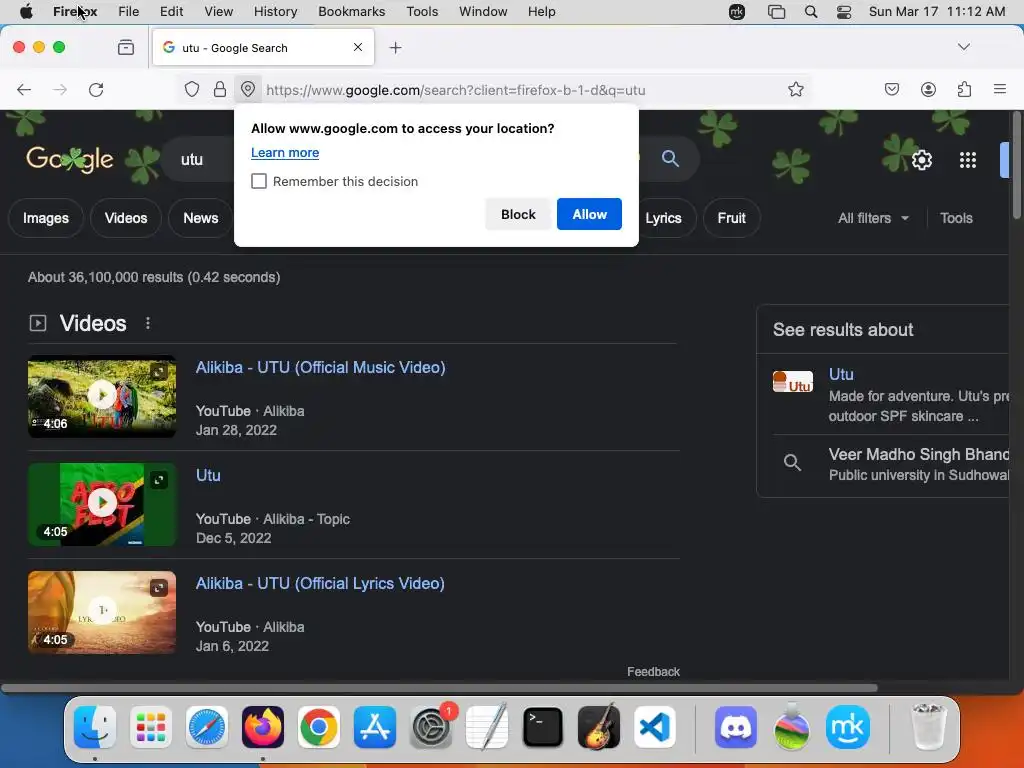Open Visual Studio Code from Dock
Screen dimensions: 1024x768
pos(654,726)
